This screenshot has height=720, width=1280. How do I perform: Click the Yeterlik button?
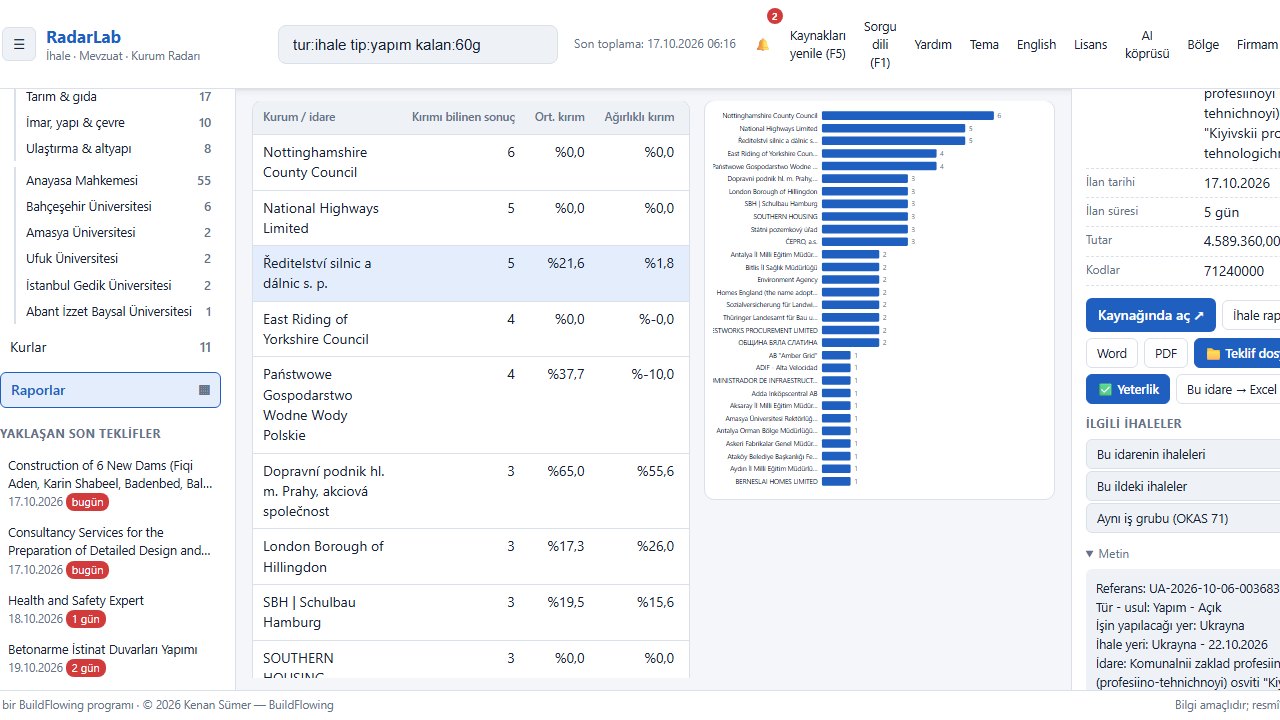point(1128,389)
